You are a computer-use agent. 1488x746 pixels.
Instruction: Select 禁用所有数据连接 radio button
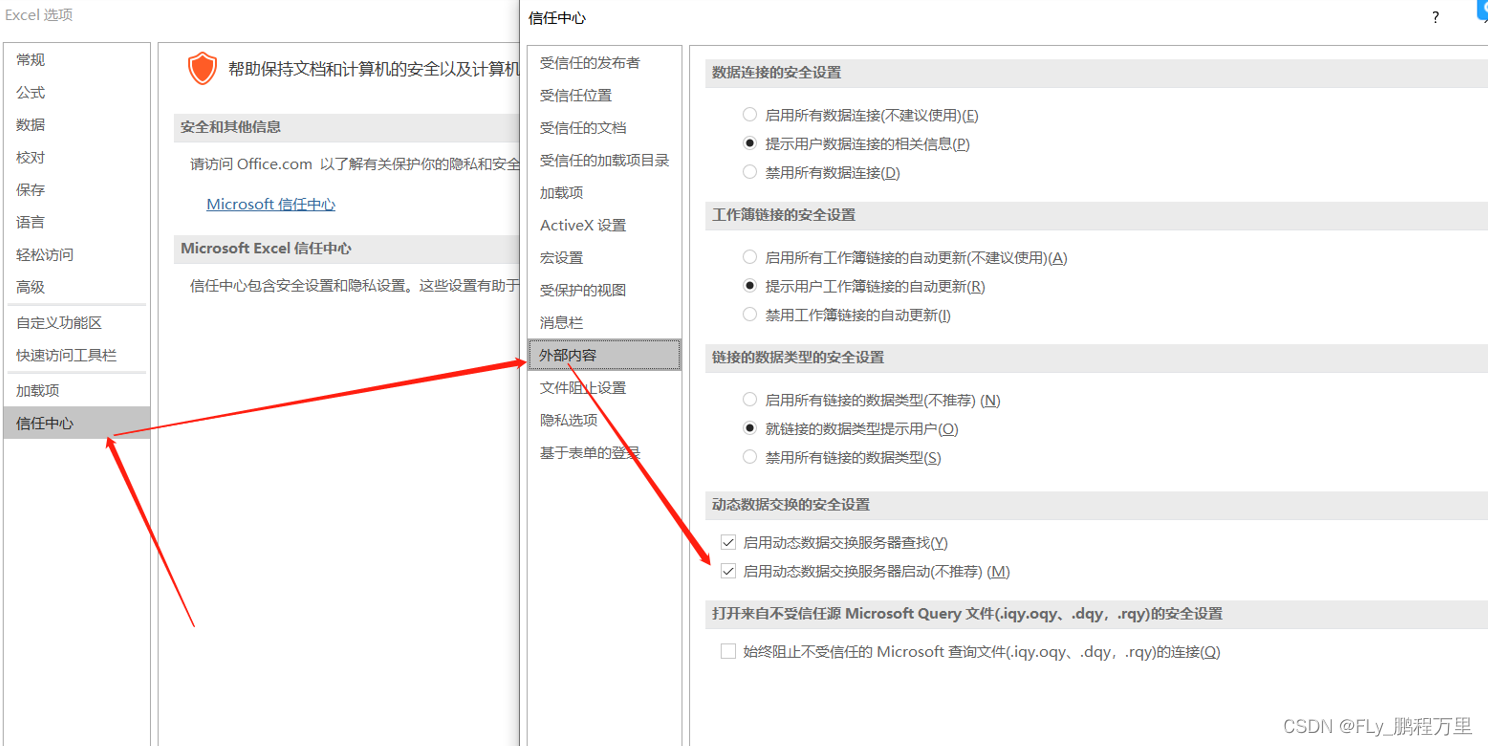(750, 172)
